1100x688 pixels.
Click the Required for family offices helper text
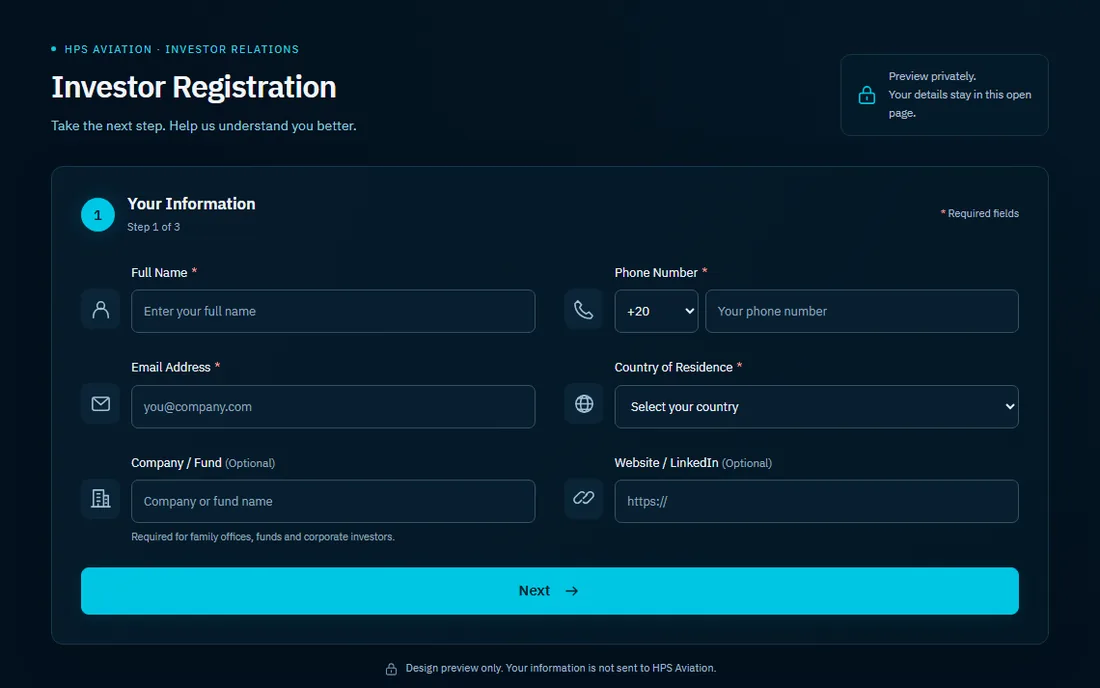262,537
